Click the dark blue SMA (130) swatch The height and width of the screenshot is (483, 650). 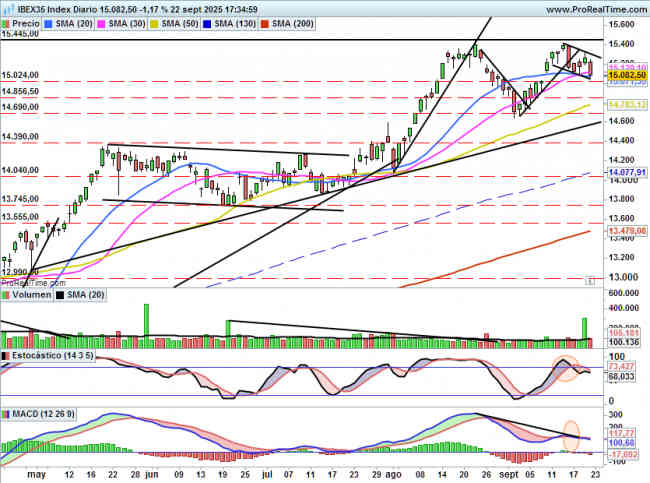point(207,24)
